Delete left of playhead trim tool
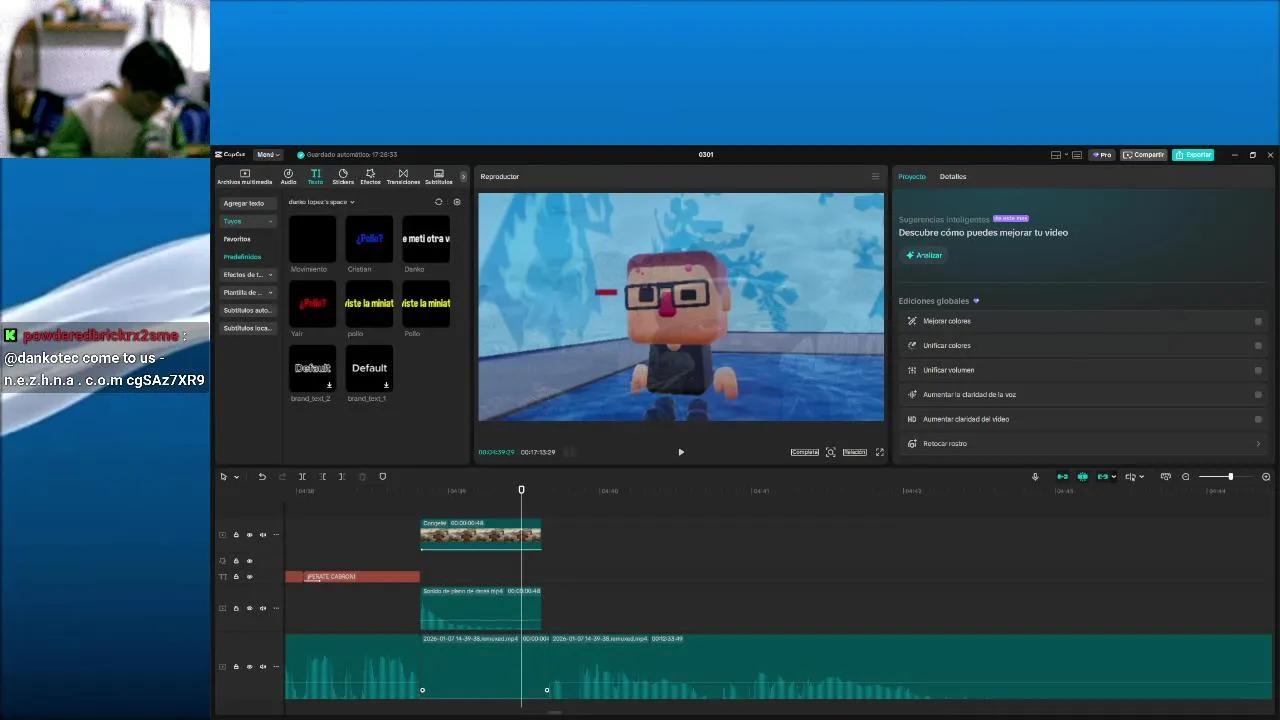This screenshot has height=720, width=1280. point(322,477)
